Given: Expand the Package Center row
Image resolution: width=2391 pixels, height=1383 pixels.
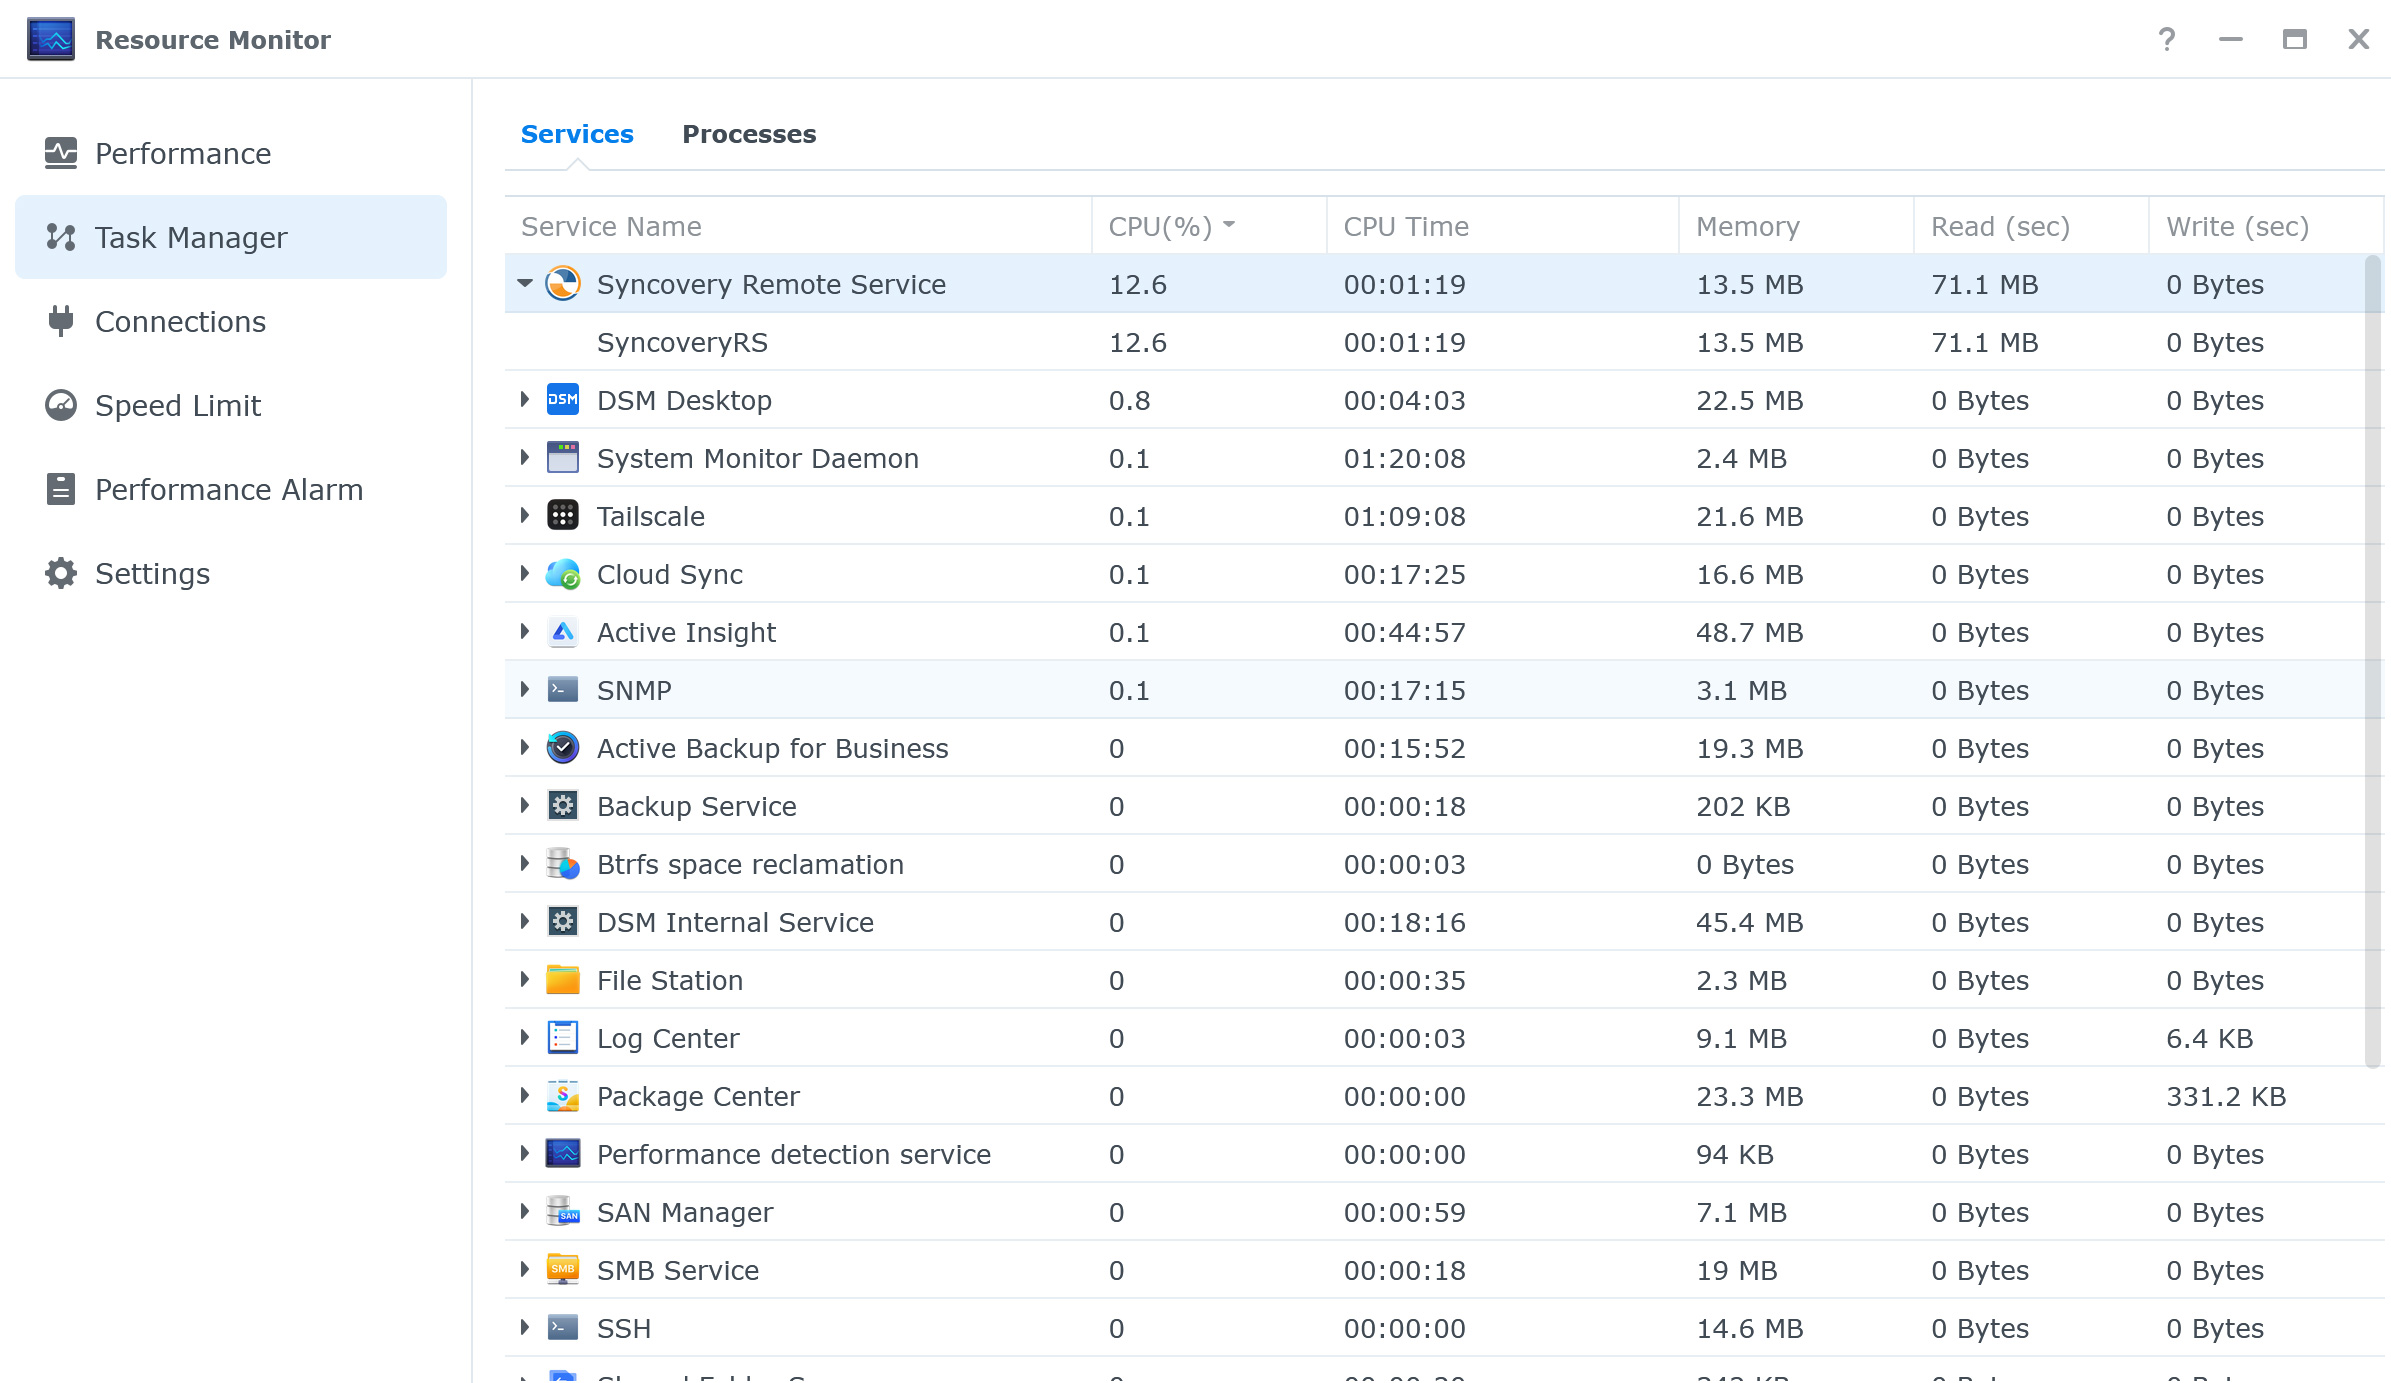Looking at the screenshot, I should pyautogui.click(x=525, y=1096).
